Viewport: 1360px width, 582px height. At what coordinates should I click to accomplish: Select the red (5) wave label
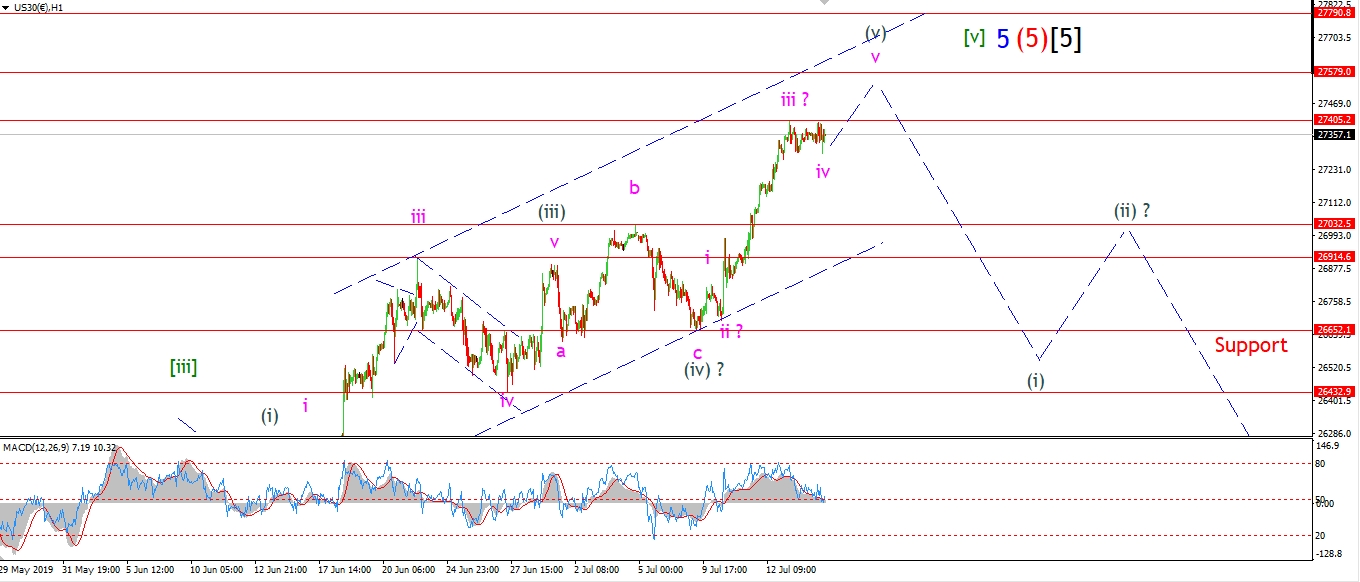[x=1033, y=39]
